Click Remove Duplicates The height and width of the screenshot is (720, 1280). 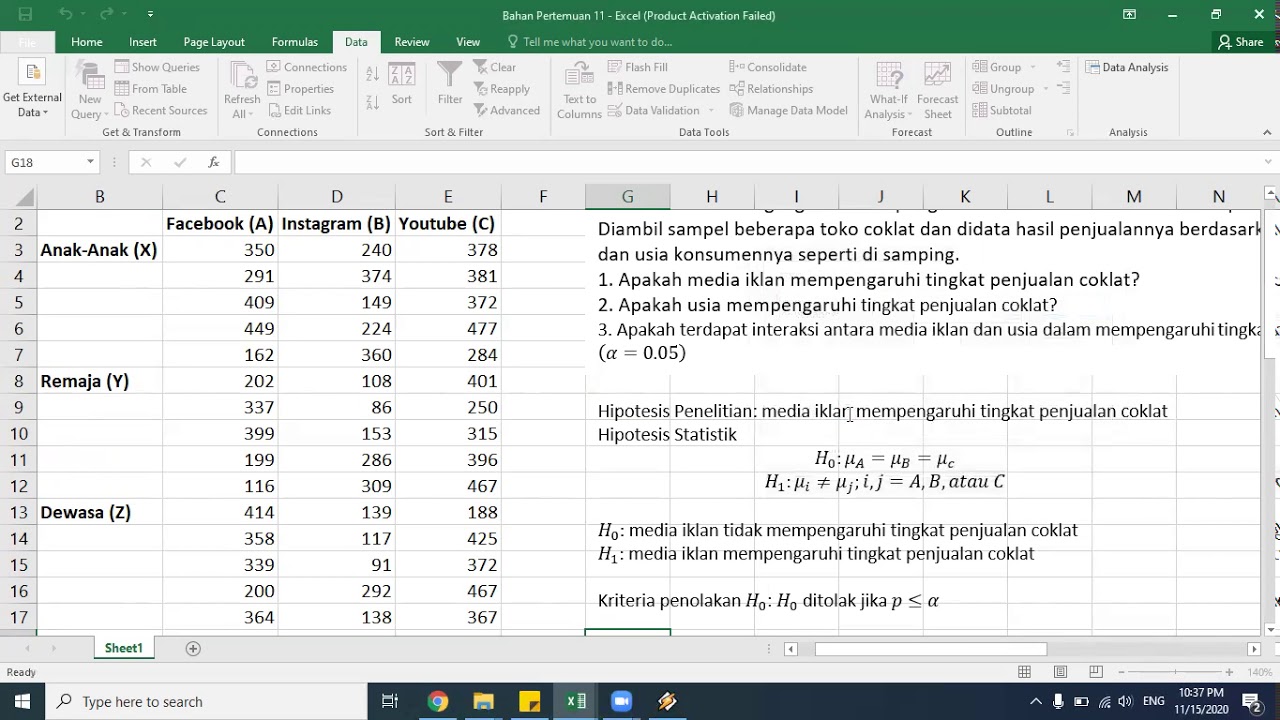coord(663,89)
